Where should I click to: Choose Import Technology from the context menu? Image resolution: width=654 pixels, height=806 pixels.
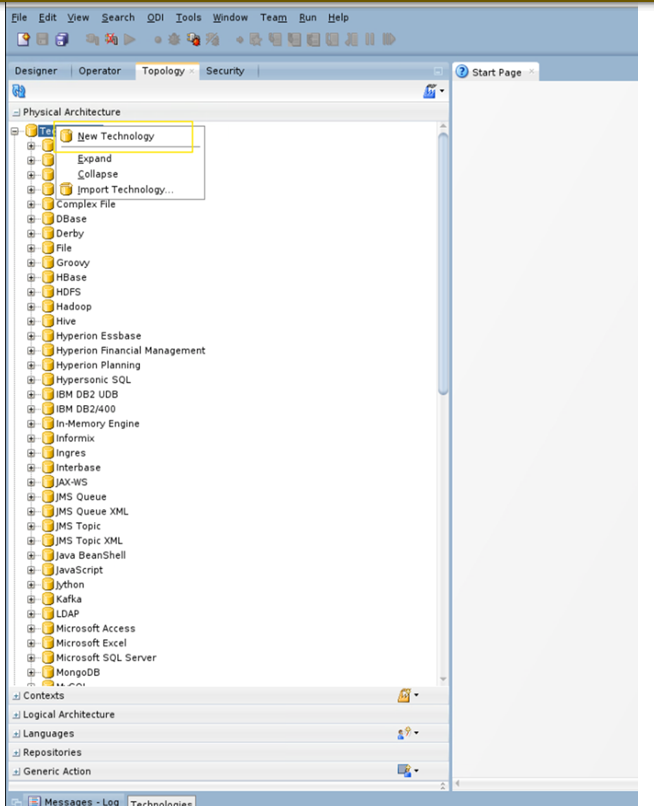(130, 190)
